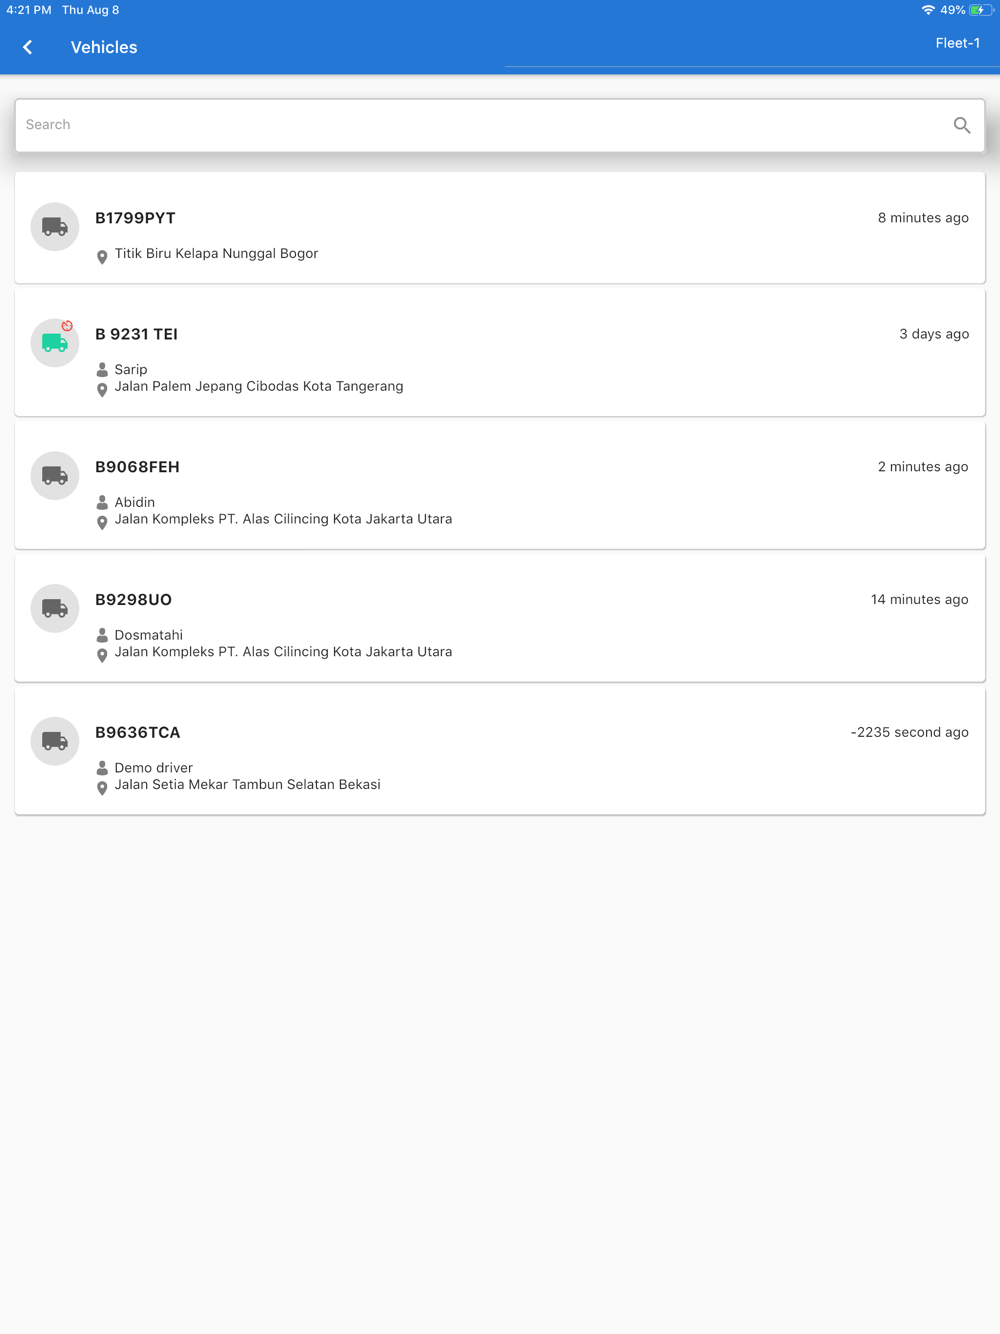Tap the driver icon next to Sarip
1000x1334 pixels.
102,370
